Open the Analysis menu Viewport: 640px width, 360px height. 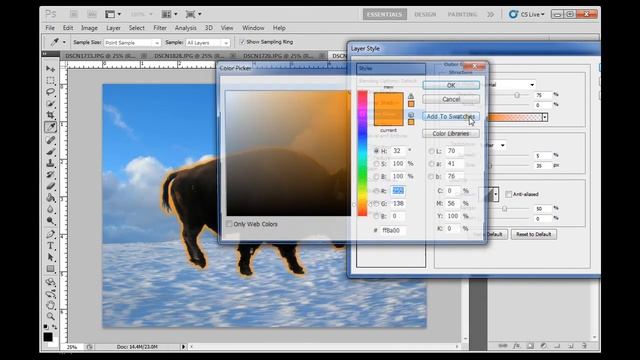[x=185, y=28]
